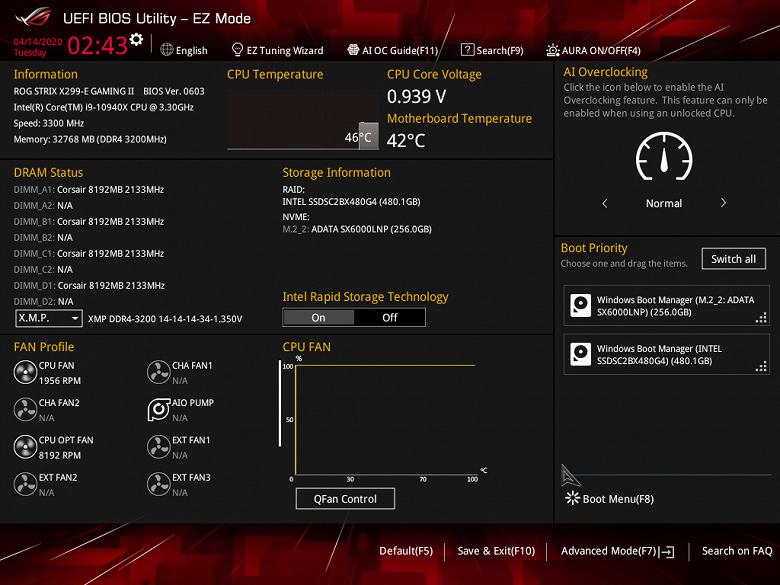The height and width of the screenshot is (585, 780).
Task: Open Search(F9)
Action: (492, 50)
